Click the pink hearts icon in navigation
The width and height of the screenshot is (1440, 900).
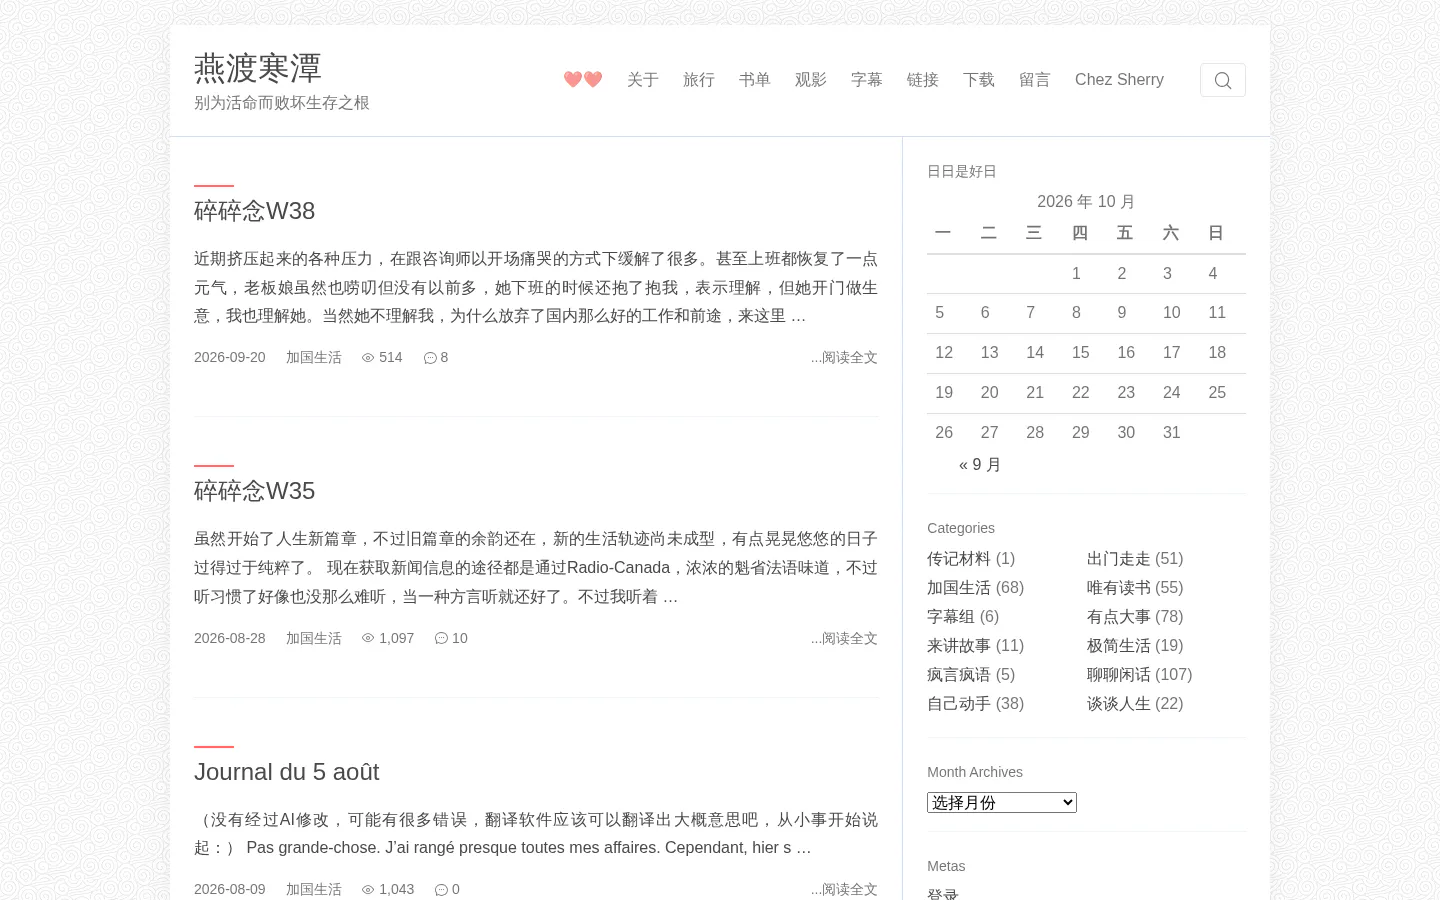583,79
